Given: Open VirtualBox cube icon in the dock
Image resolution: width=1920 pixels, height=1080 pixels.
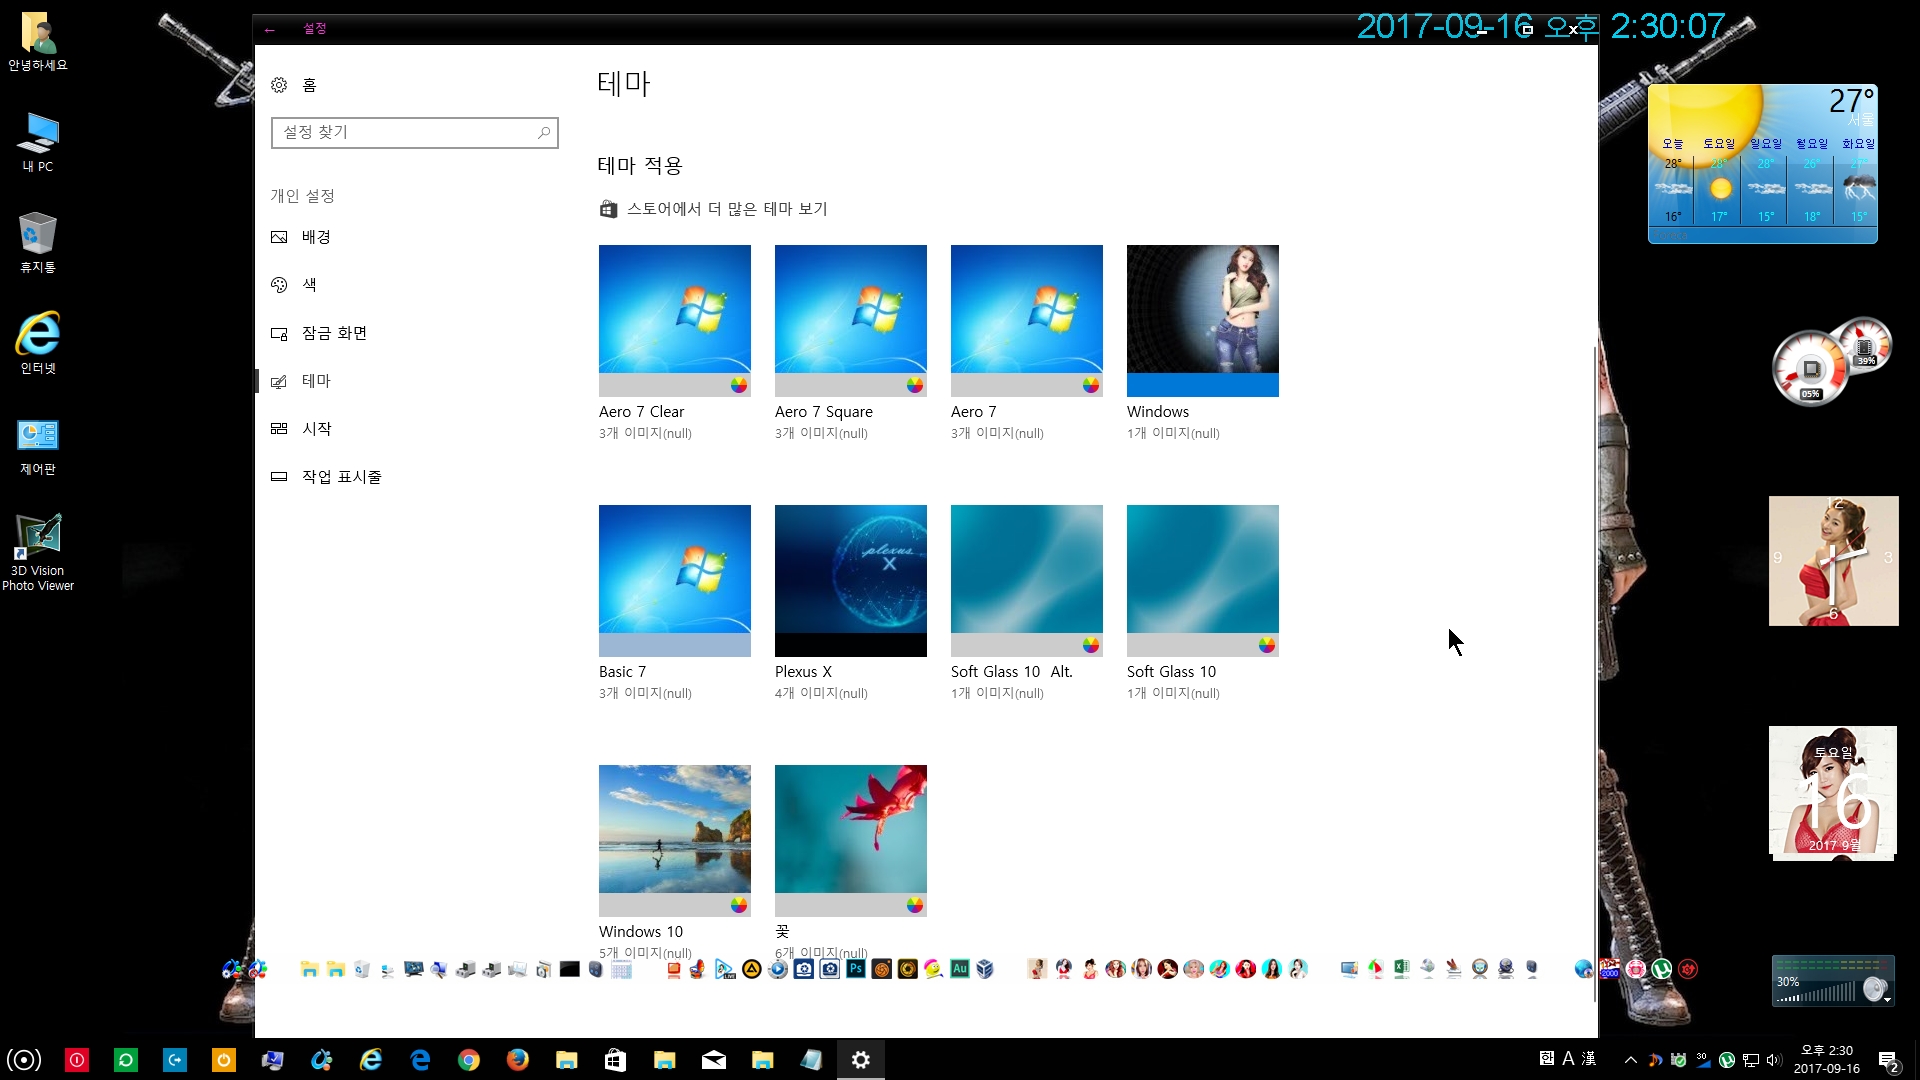Looking at the screenshot, I should [985, 969].
